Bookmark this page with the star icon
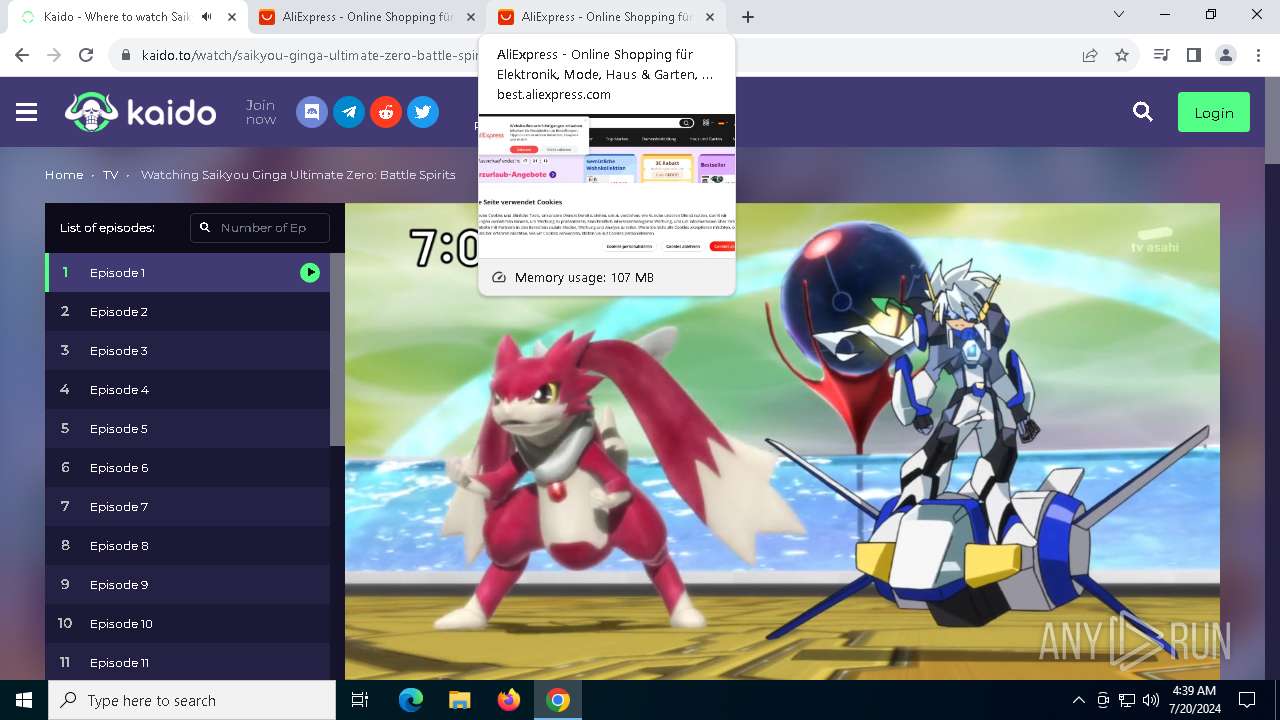1280x720 pixels. (x=1122, y=55)
